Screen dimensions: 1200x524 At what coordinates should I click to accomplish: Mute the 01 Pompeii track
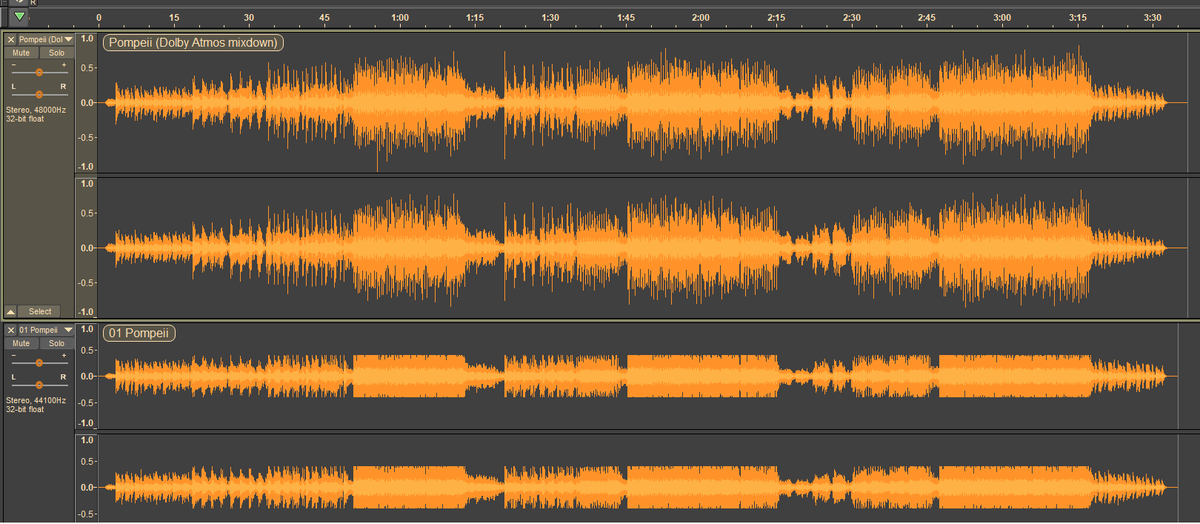tap(22, 343)
